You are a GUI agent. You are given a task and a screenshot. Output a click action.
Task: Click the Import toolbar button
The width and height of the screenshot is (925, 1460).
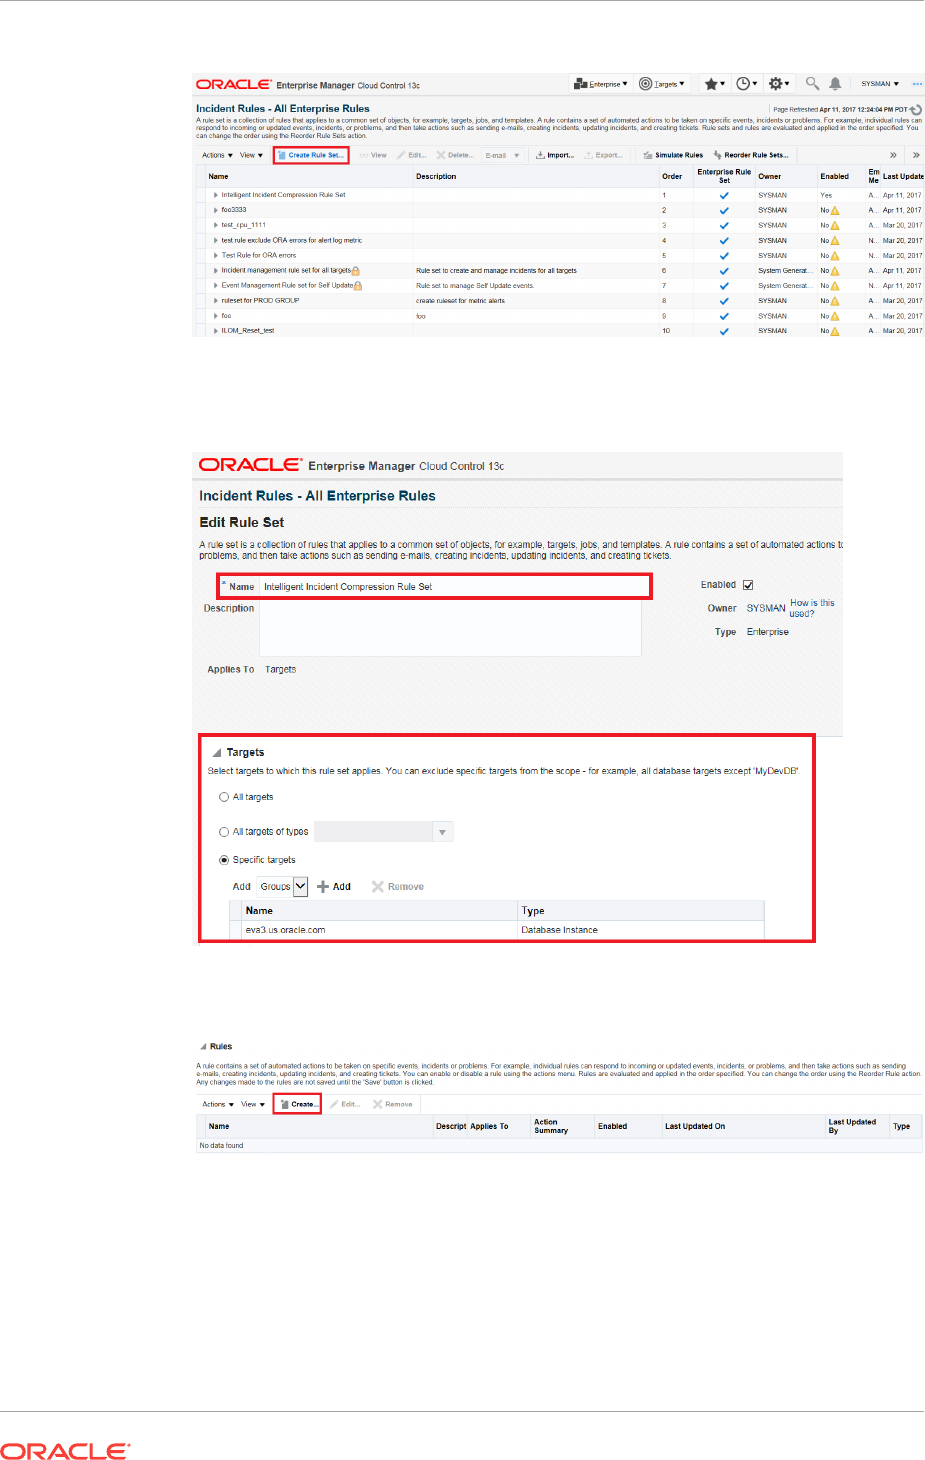[x=555, y=155]
